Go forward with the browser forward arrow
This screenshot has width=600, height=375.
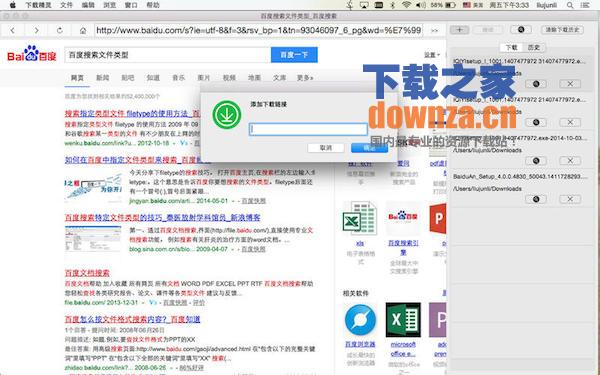[36, 30]
